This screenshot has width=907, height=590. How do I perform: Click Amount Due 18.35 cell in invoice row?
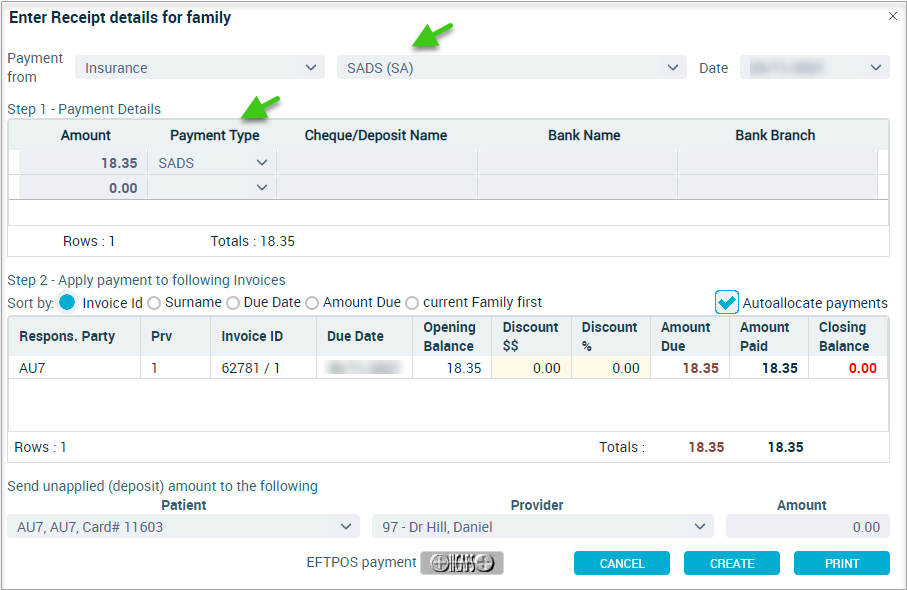[690, 368]
